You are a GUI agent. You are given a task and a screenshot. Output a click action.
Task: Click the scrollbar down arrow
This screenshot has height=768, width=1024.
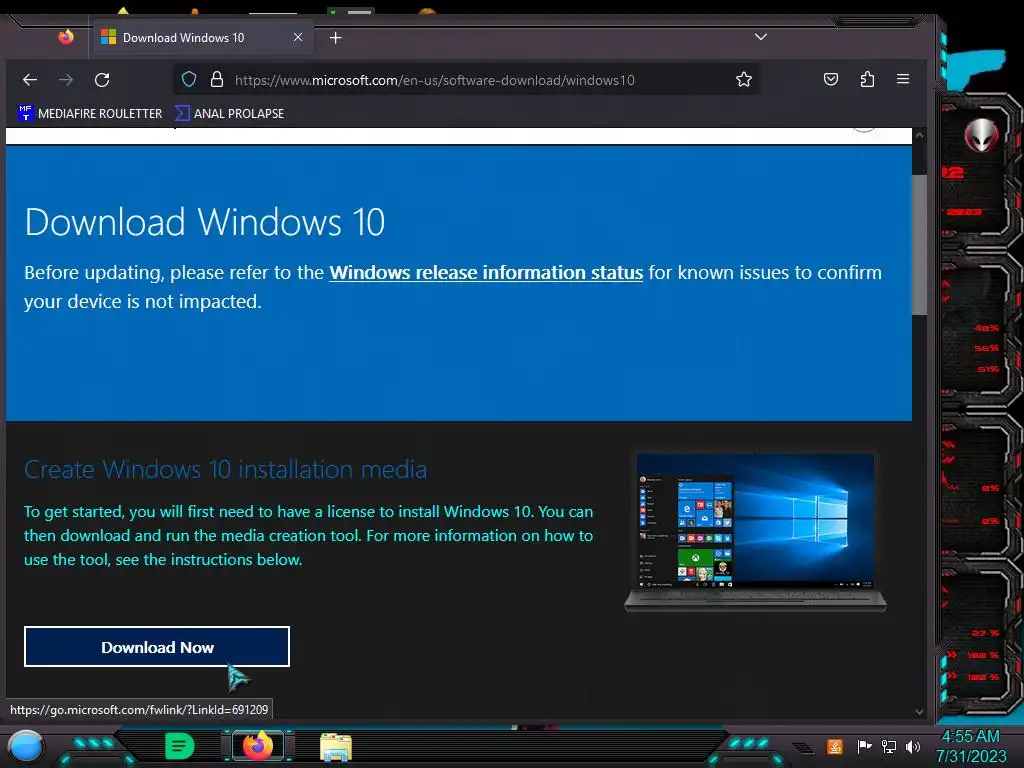click(919, 712)
